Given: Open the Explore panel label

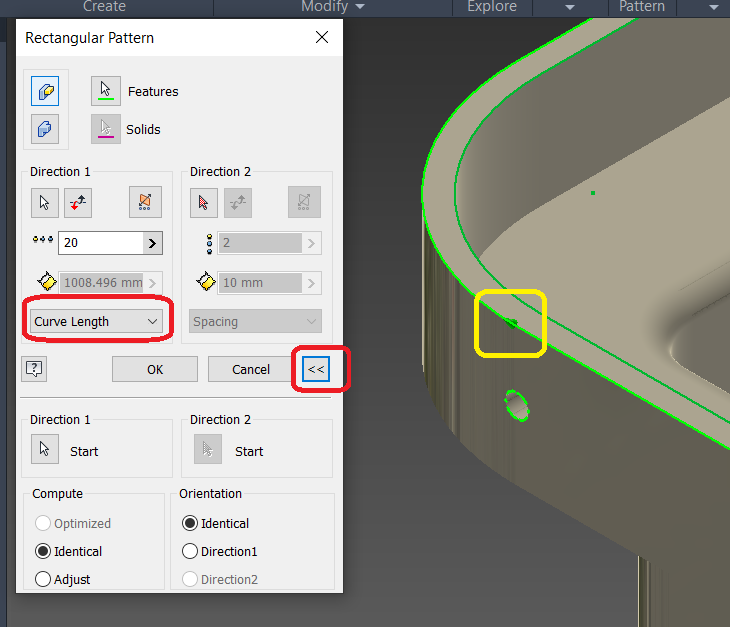Looking at the screenshot, I should (x=492, y=6).
